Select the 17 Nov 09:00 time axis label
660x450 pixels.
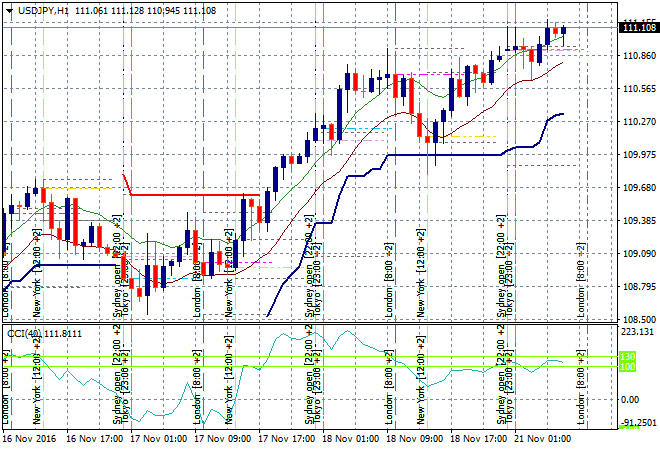[x=222, y=438]
